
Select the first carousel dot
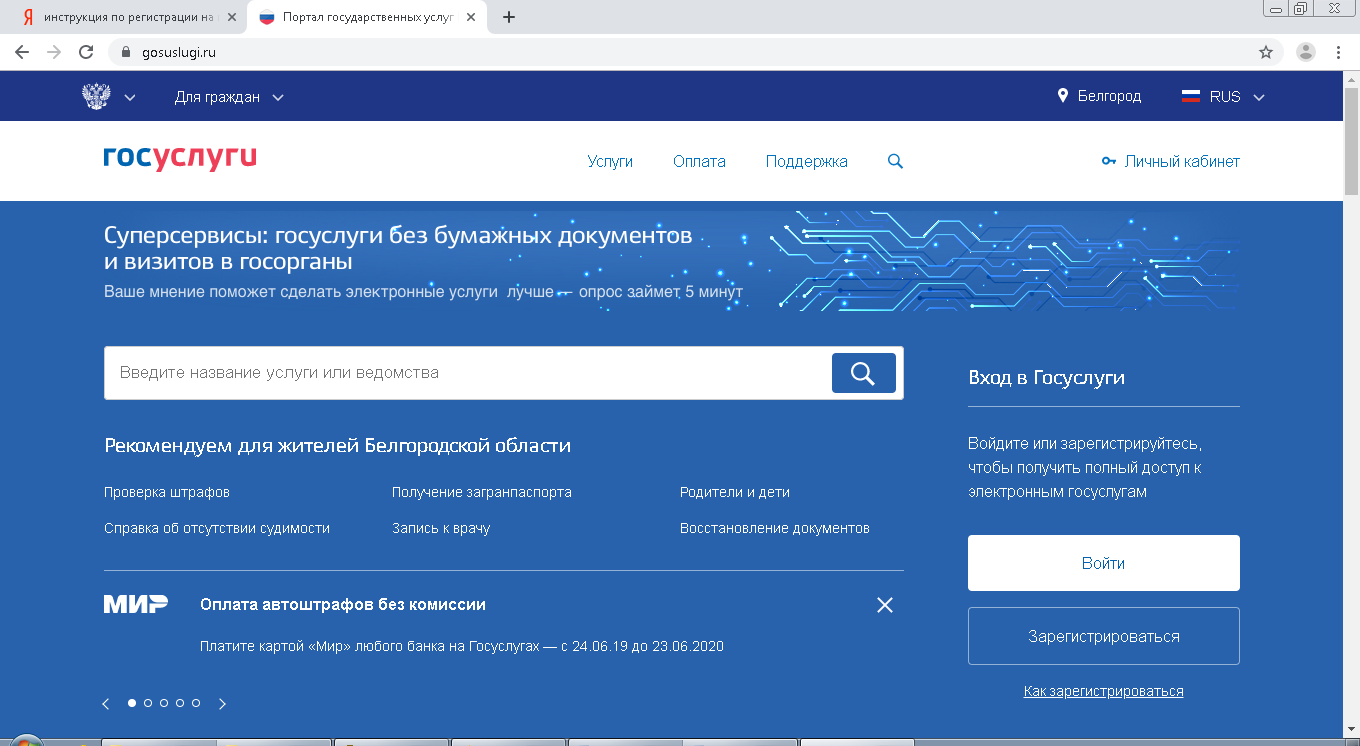(132, 703)
